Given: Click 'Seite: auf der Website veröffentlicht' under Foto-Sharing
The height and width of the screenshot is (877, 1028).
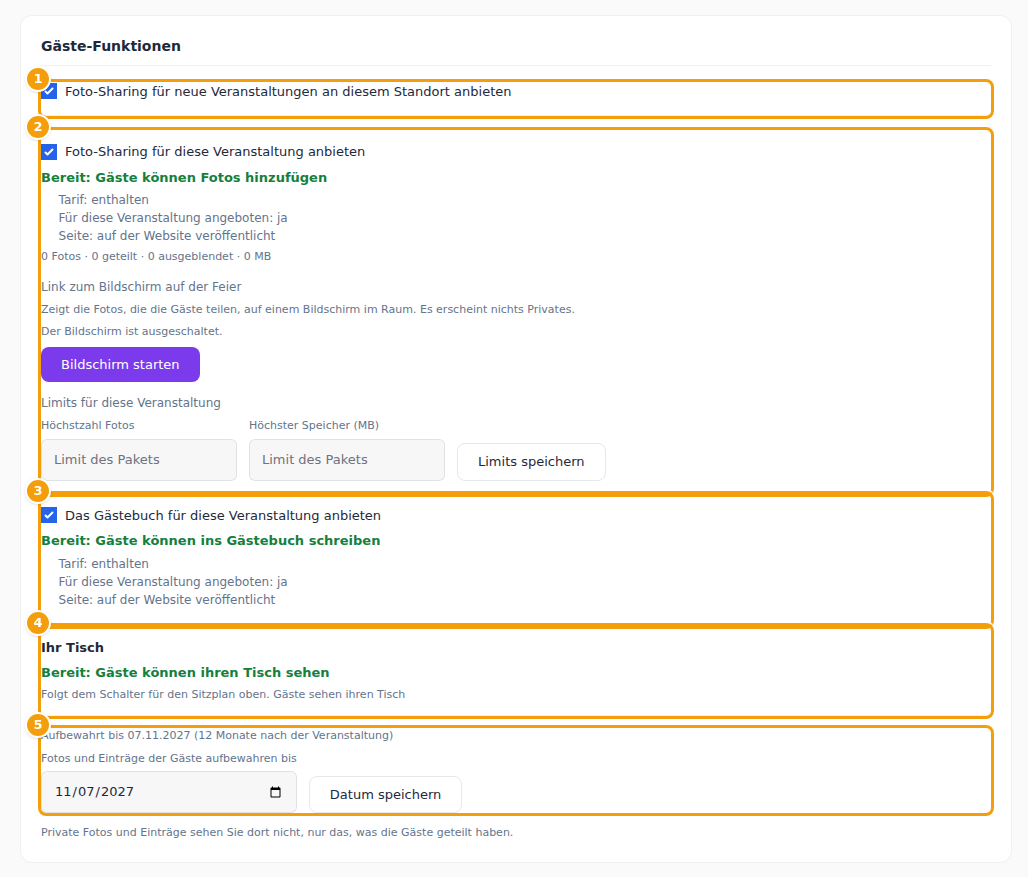Looking at the screenshot, I should point(167,236).
